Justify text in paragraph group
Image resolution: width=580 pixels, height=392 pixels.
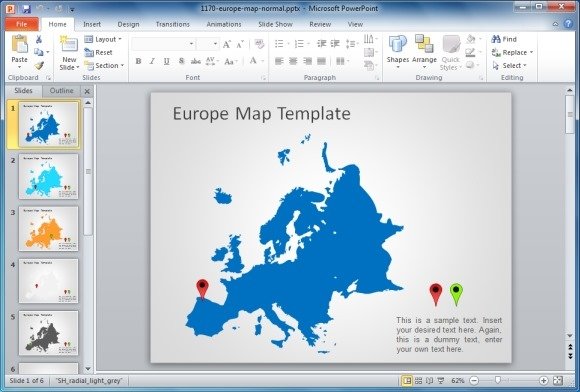coord(321,61)
